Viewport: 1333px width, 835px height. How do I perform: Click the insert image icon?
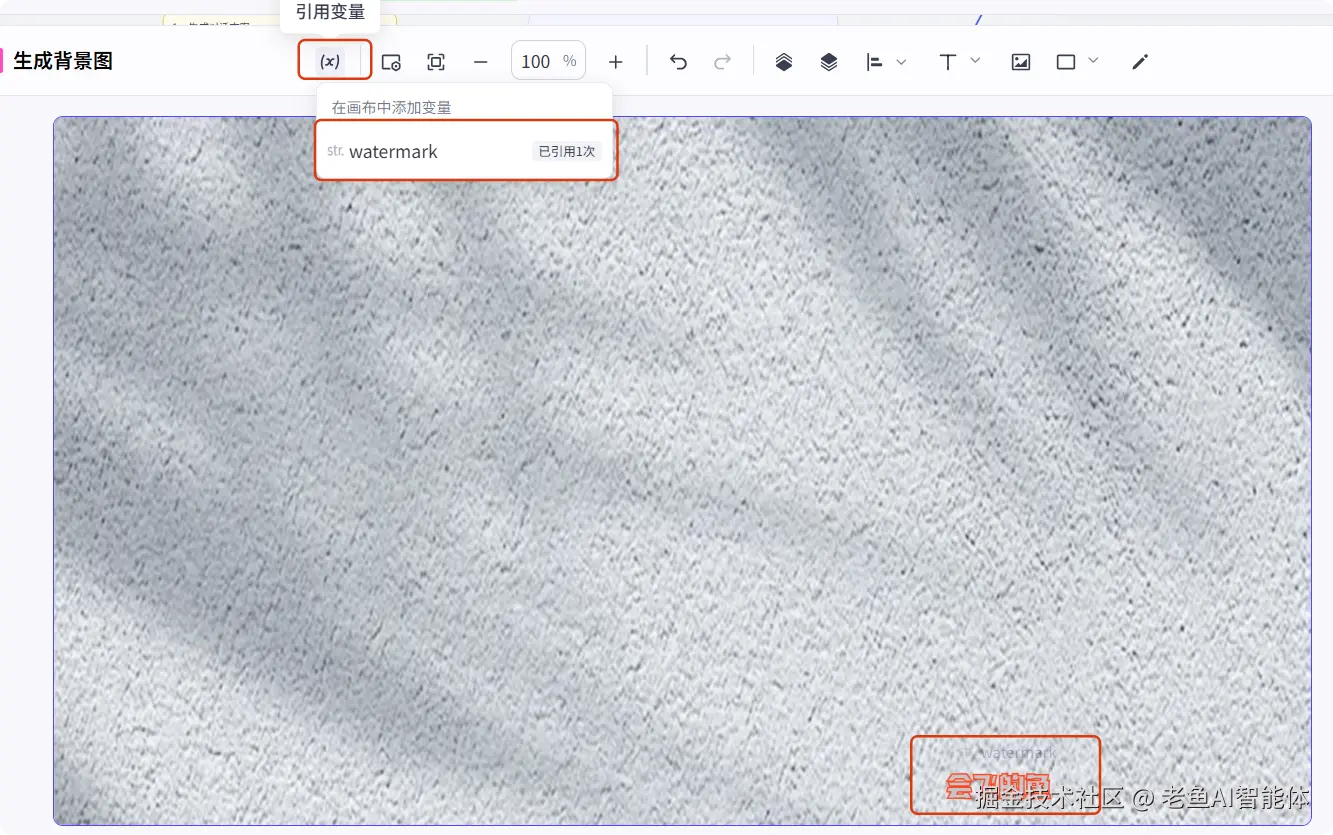(1021, 62)
